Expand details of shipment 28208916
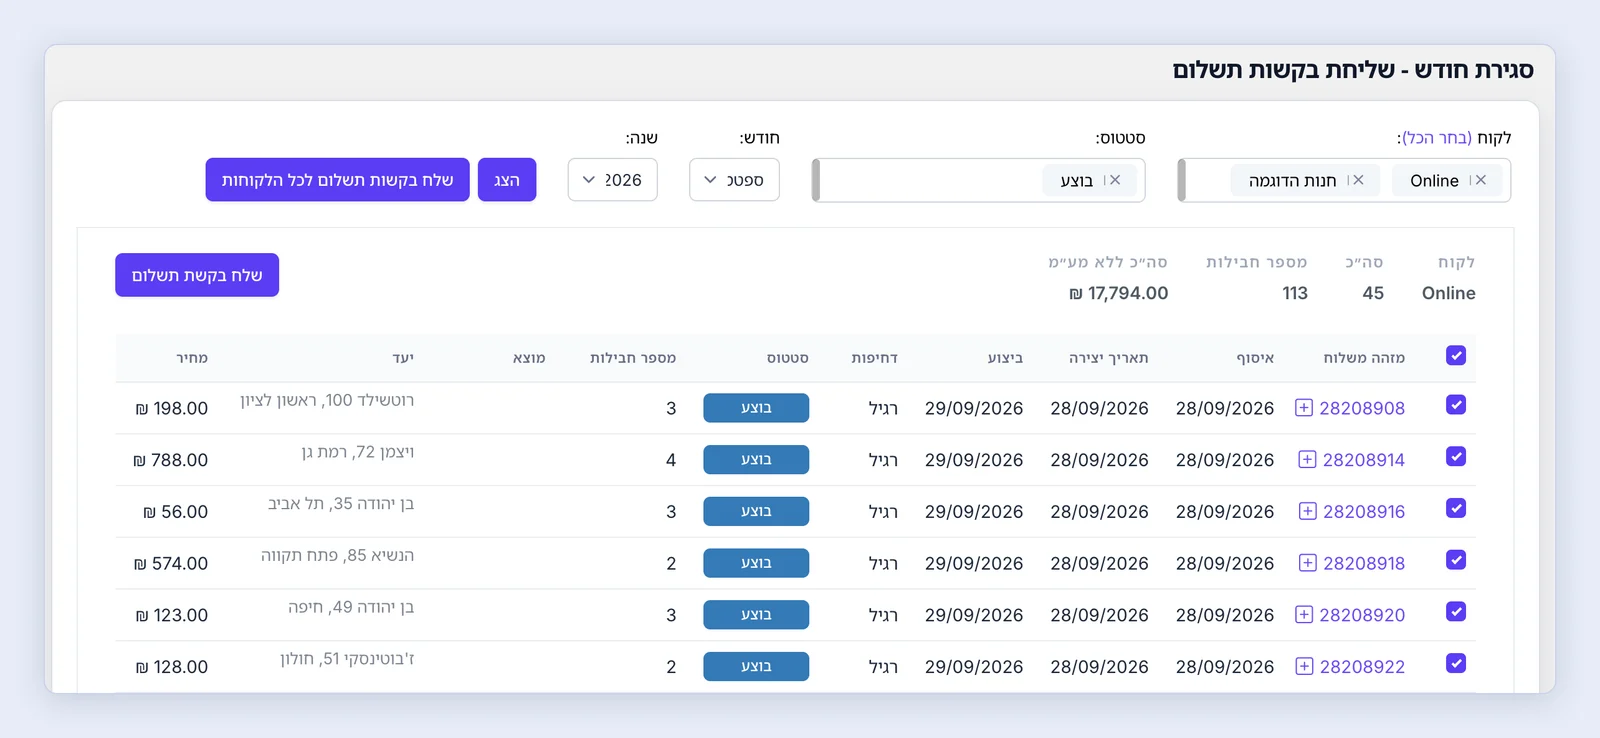This screenshot has width=1600, height=738. [x=1307, y=511]
